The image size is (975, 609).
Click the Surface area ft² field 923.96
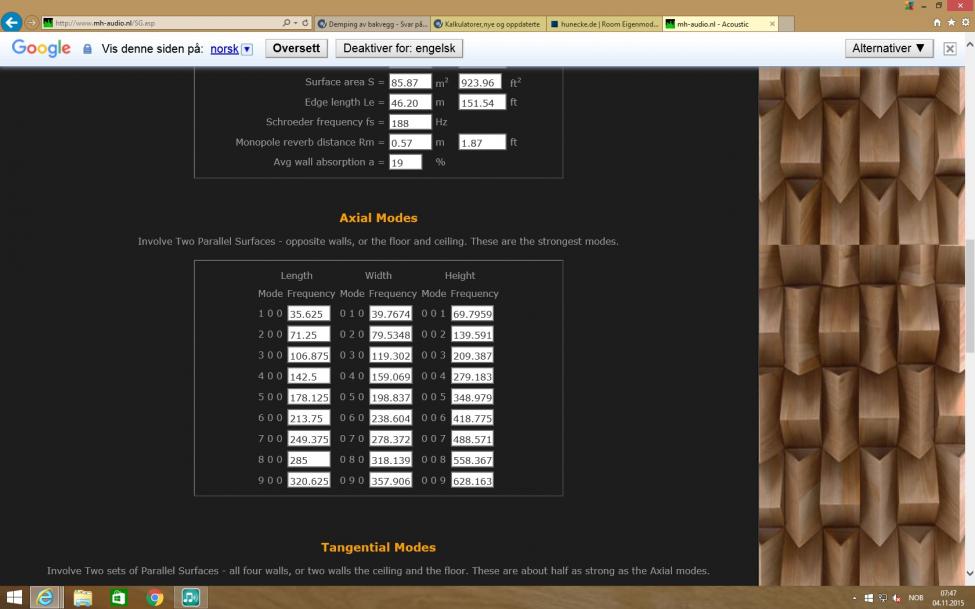(479, 82)
